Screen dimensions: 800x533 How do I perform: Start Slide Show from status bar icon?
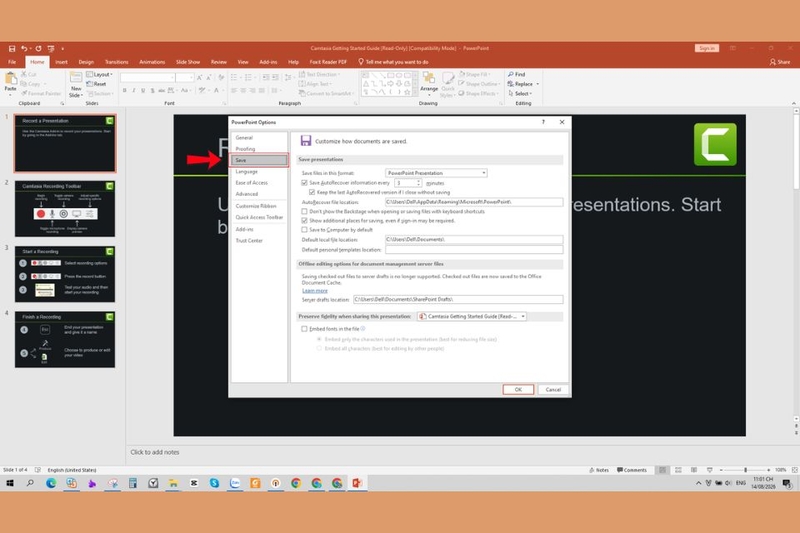pyautogui.click(x=710, y=470)
